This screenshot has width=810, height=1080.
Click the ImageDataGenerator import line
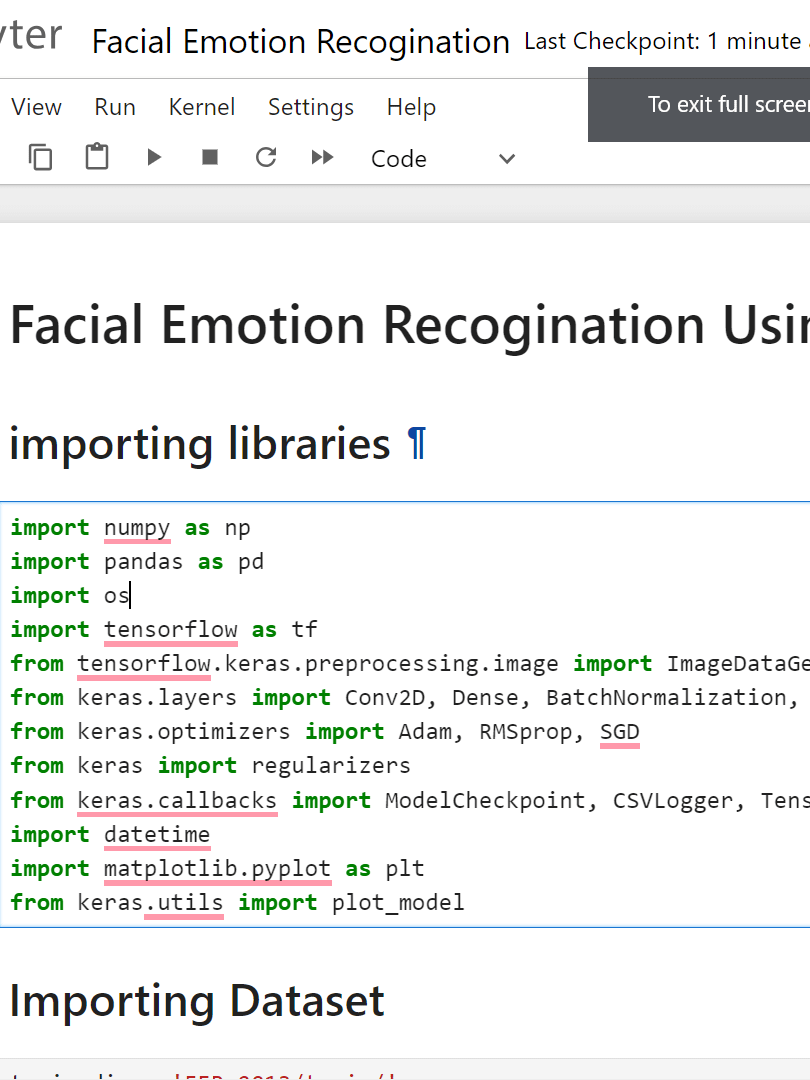pyautogui.click(x=410, y=663)
